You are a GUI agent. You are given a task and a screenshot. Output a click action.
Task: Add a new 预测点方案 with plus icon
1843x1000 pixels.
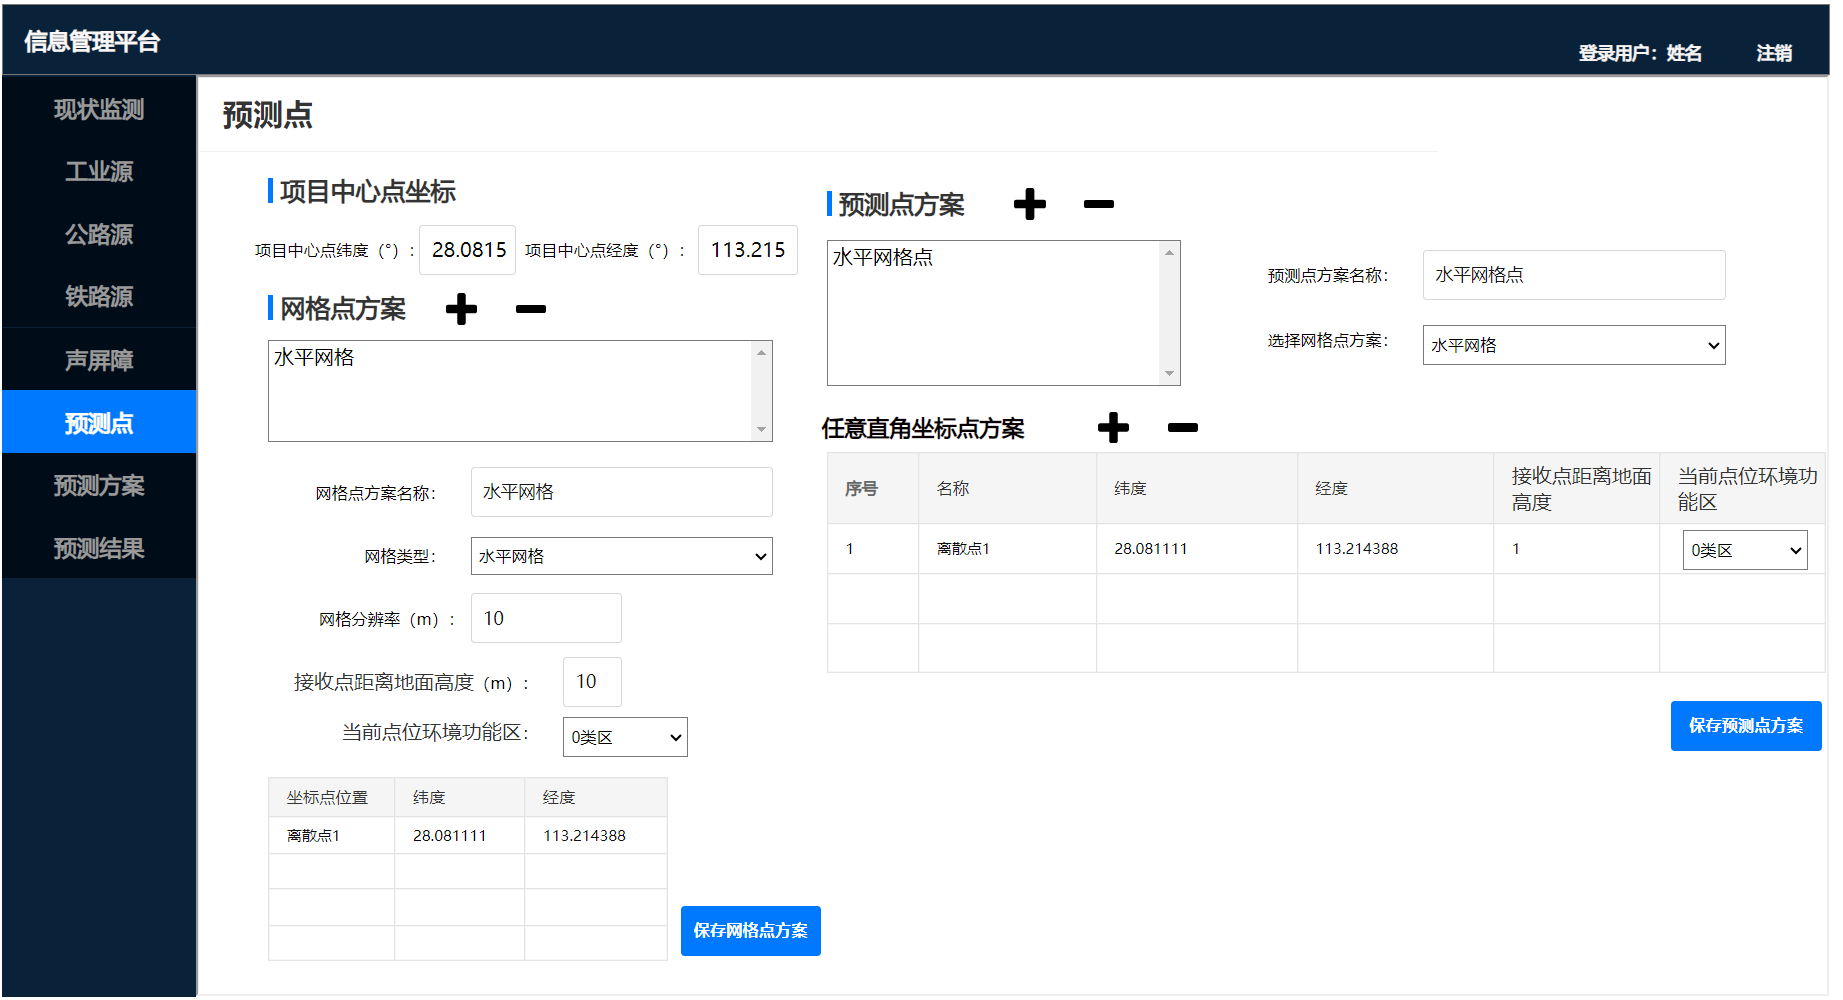(1029, 204)
